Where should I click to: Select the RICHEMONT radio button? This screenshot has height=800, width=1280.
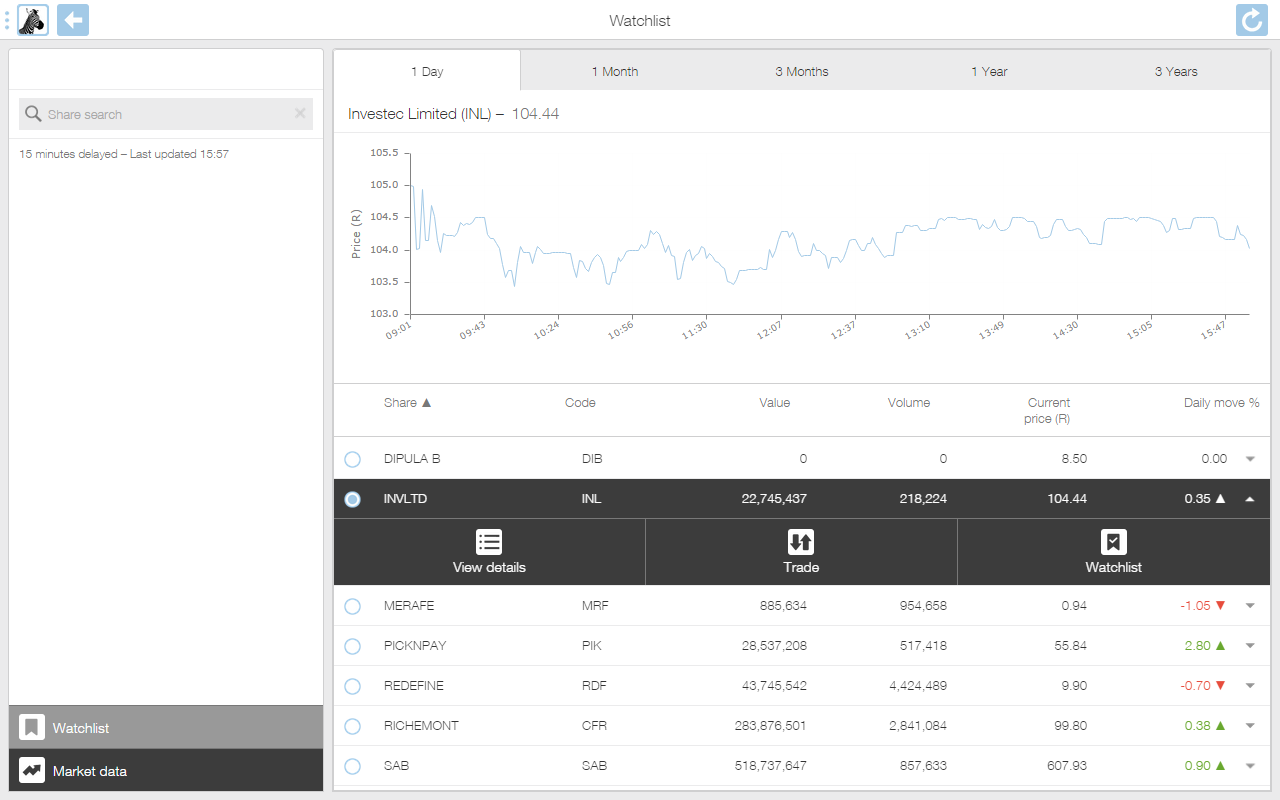(352, 726)
